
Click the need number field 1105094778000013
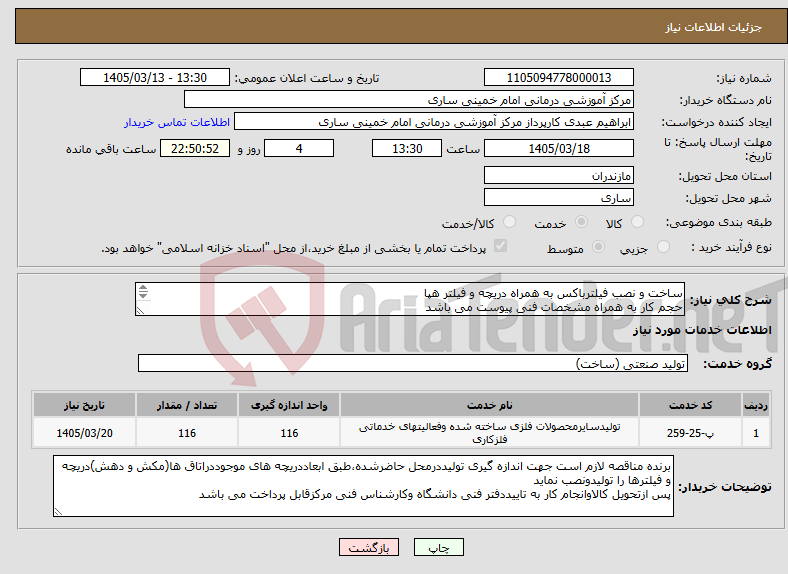558,77
